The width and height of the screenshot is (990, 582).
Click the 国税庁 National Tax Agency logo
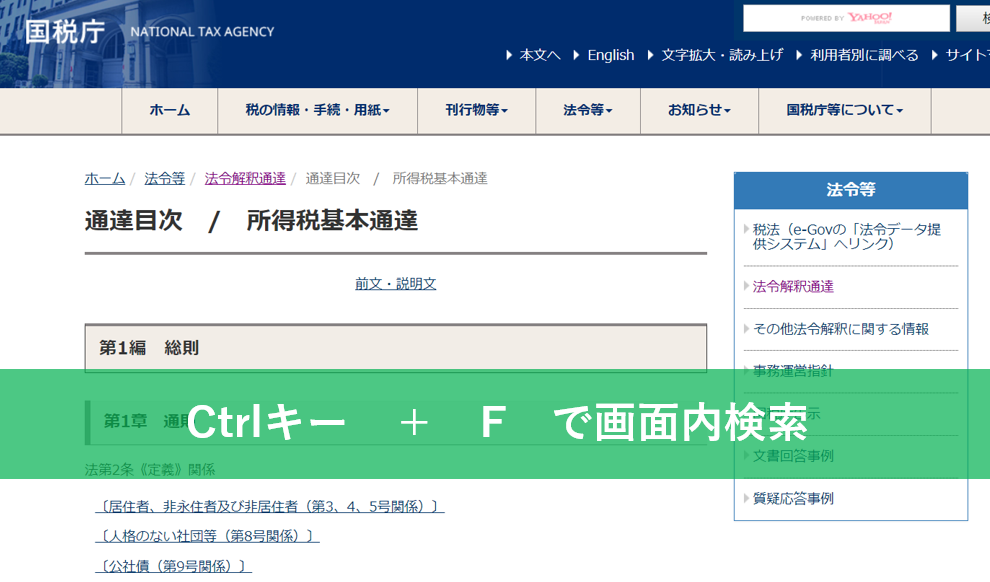tap(150, 31)
